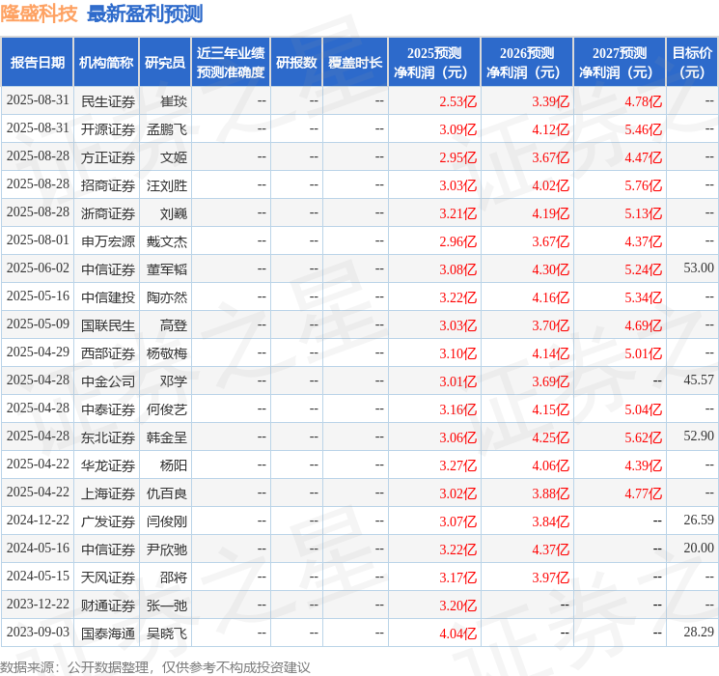This screenshot has height=676, width=719.
Task: Select the 报告日期 column header
Action: click(37, 62)
